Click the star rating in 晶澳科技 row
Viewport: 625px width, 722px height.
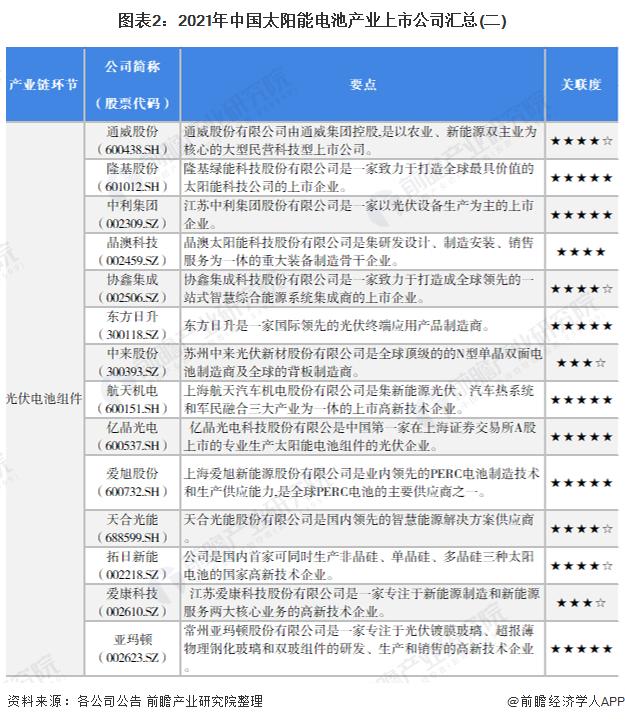click(581, 252)
